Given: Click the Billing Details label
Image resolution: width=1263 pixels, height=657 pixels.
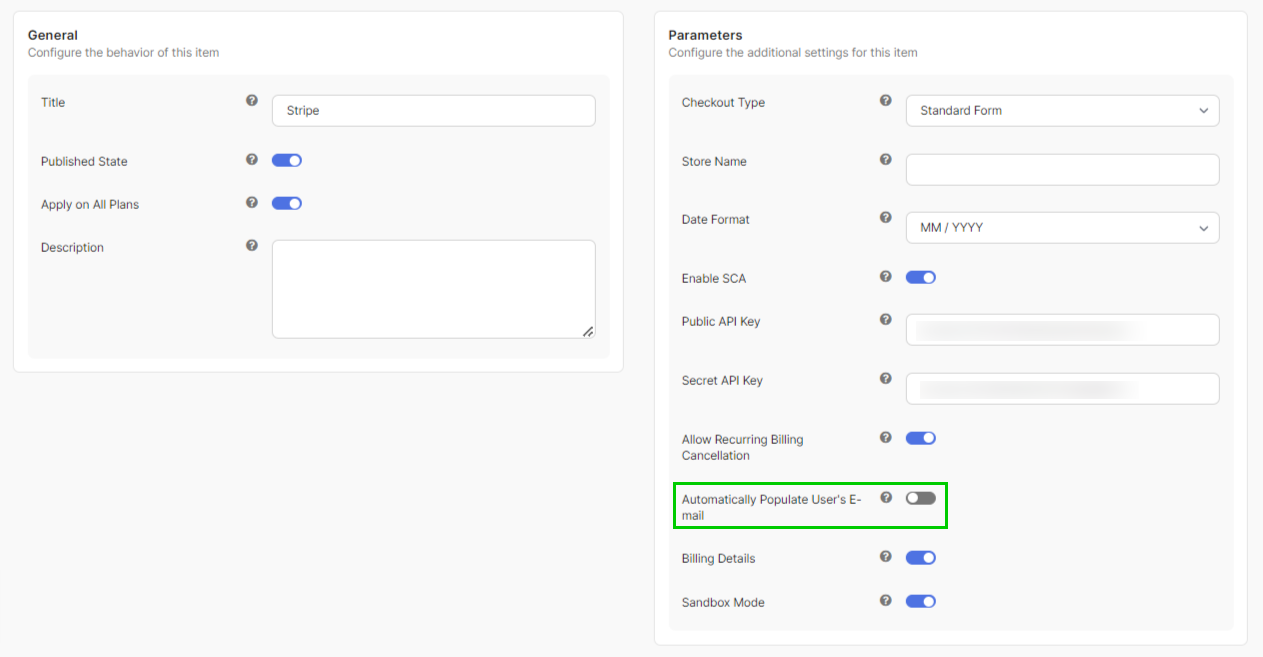Looking at the screenshot, I should [x=718, y=558].
